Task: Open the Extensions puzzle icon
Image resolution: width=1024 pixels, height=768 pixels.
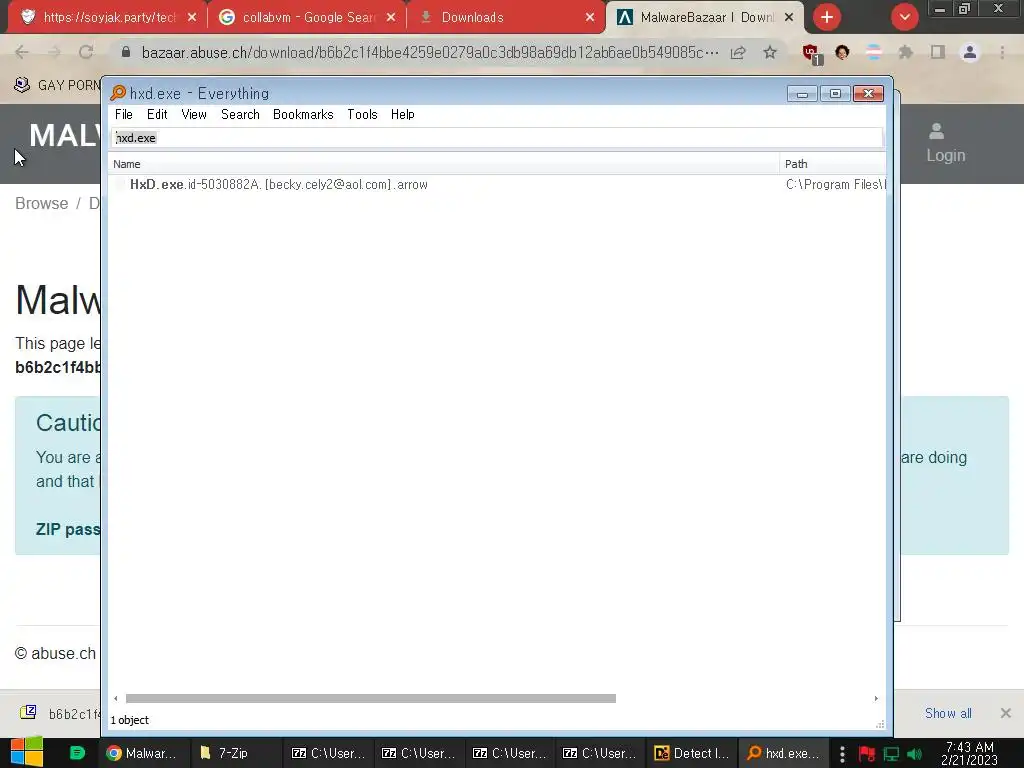Action: pos(905,52)
